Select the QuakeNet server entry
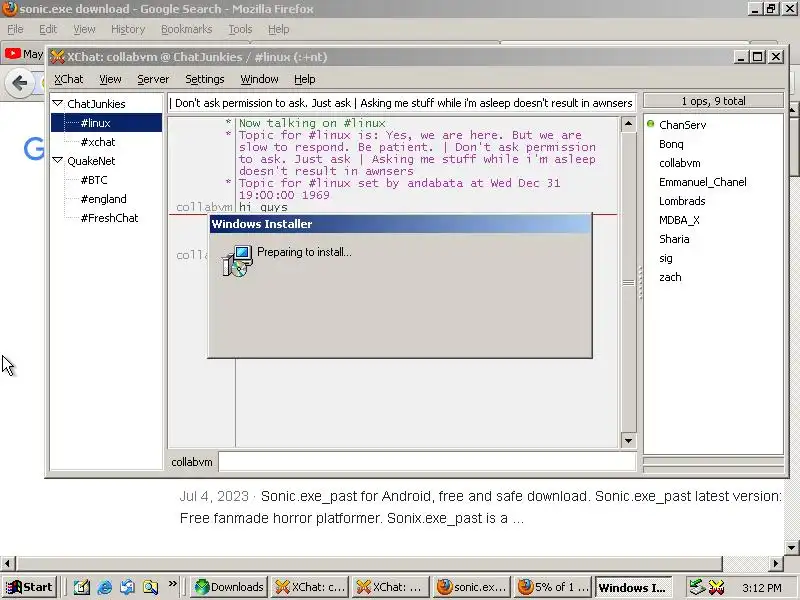The width and height of the screenshot is (800, 600). 91,161
